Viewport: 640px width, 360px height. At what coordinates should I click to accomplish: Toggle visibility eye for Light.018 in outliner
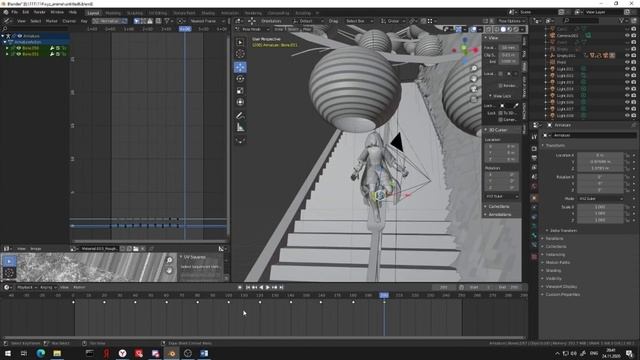pyautogui.click(x=627, y=116)
